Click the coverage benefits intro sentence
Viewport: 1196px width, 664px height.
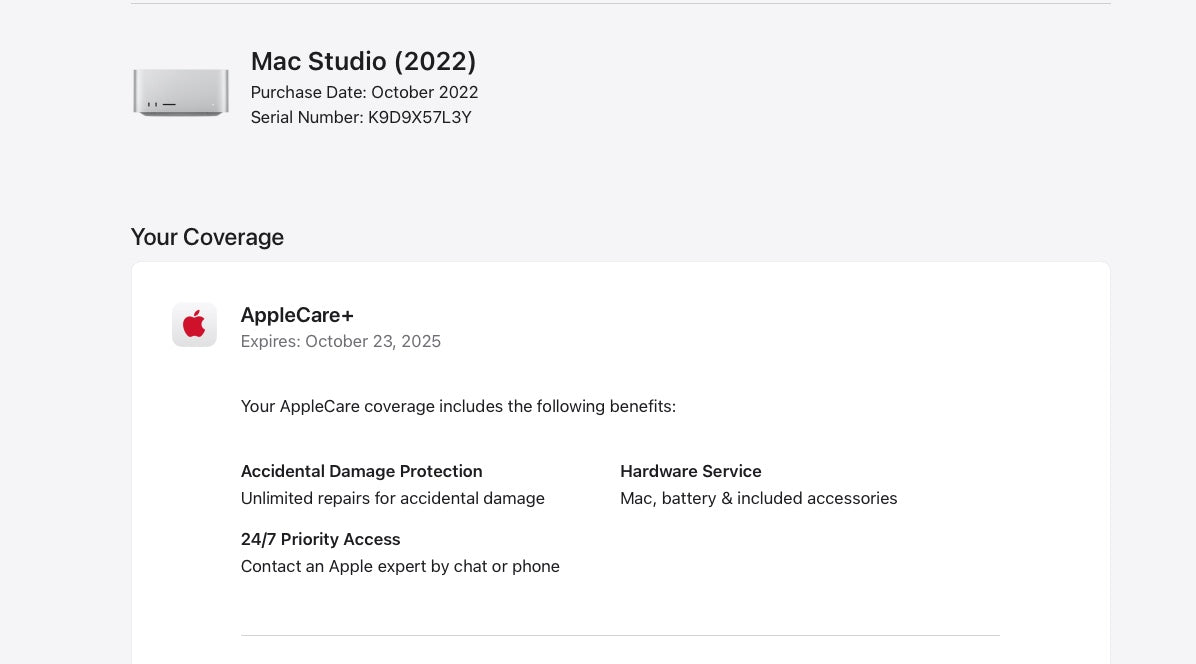click(x=458, y=406)
